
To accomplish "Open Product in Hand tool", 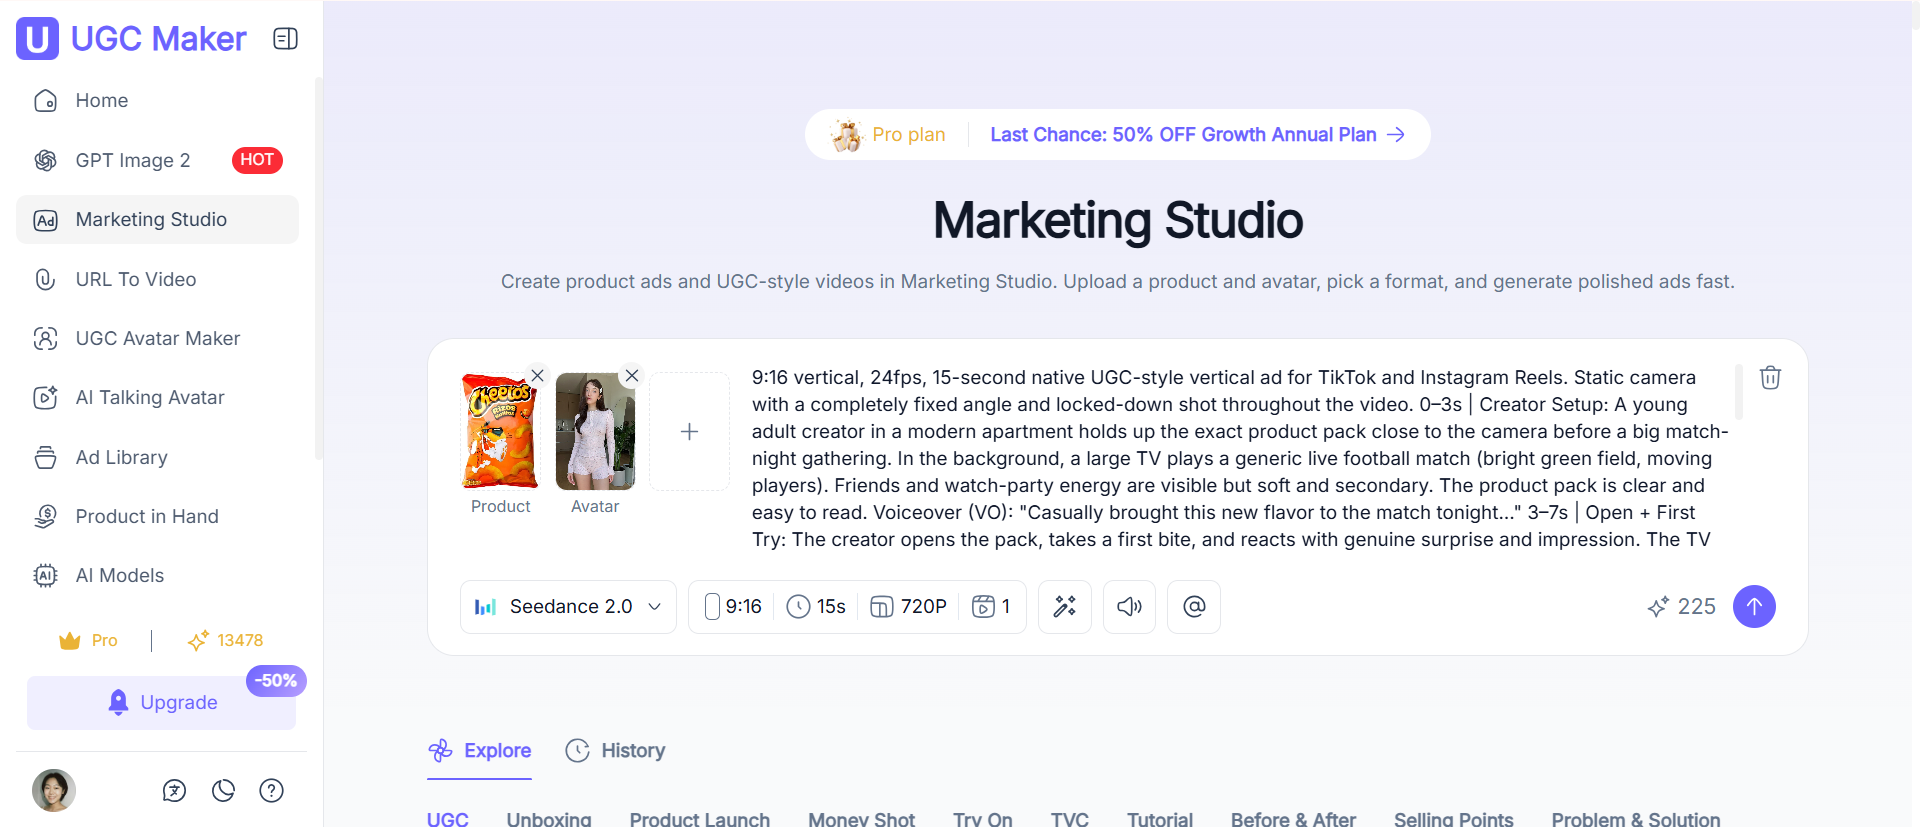I will (x=157, y=516).
